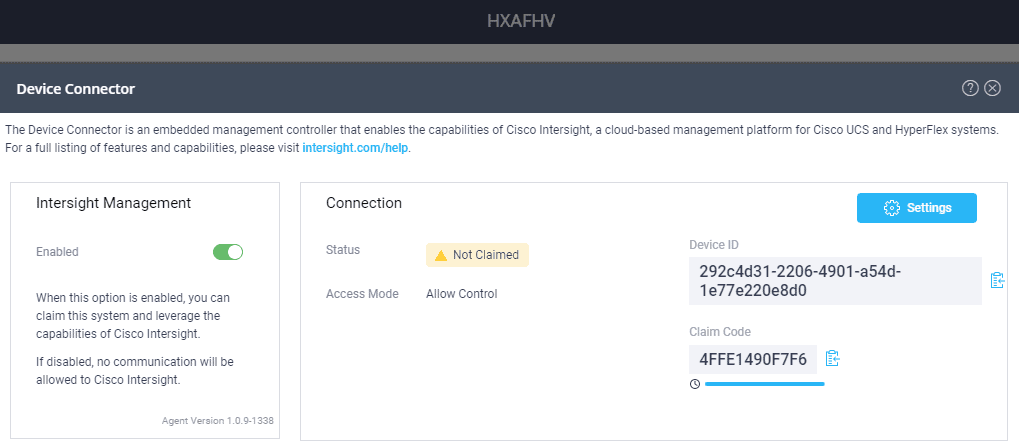Viewport: 1019px width, 448px height.
Task: Click the HXAFHV title in top bar
Action: pos(521,21)
